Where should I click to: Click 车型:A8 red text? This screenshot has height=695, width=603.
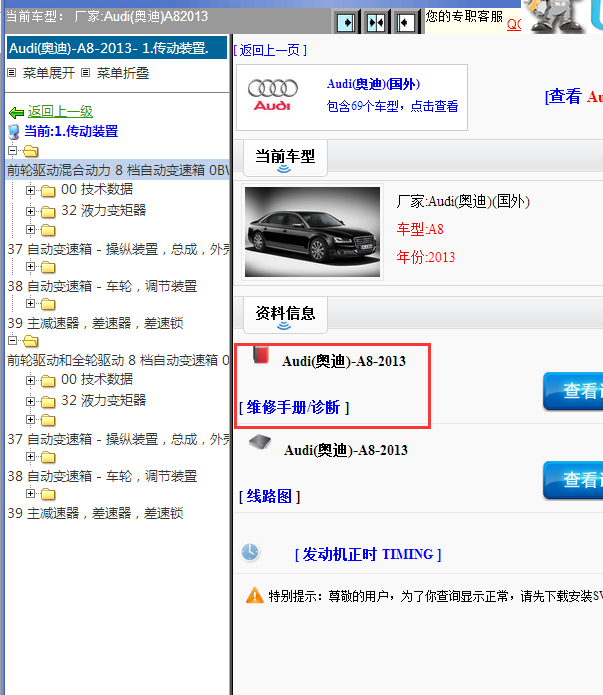point(420,229)
